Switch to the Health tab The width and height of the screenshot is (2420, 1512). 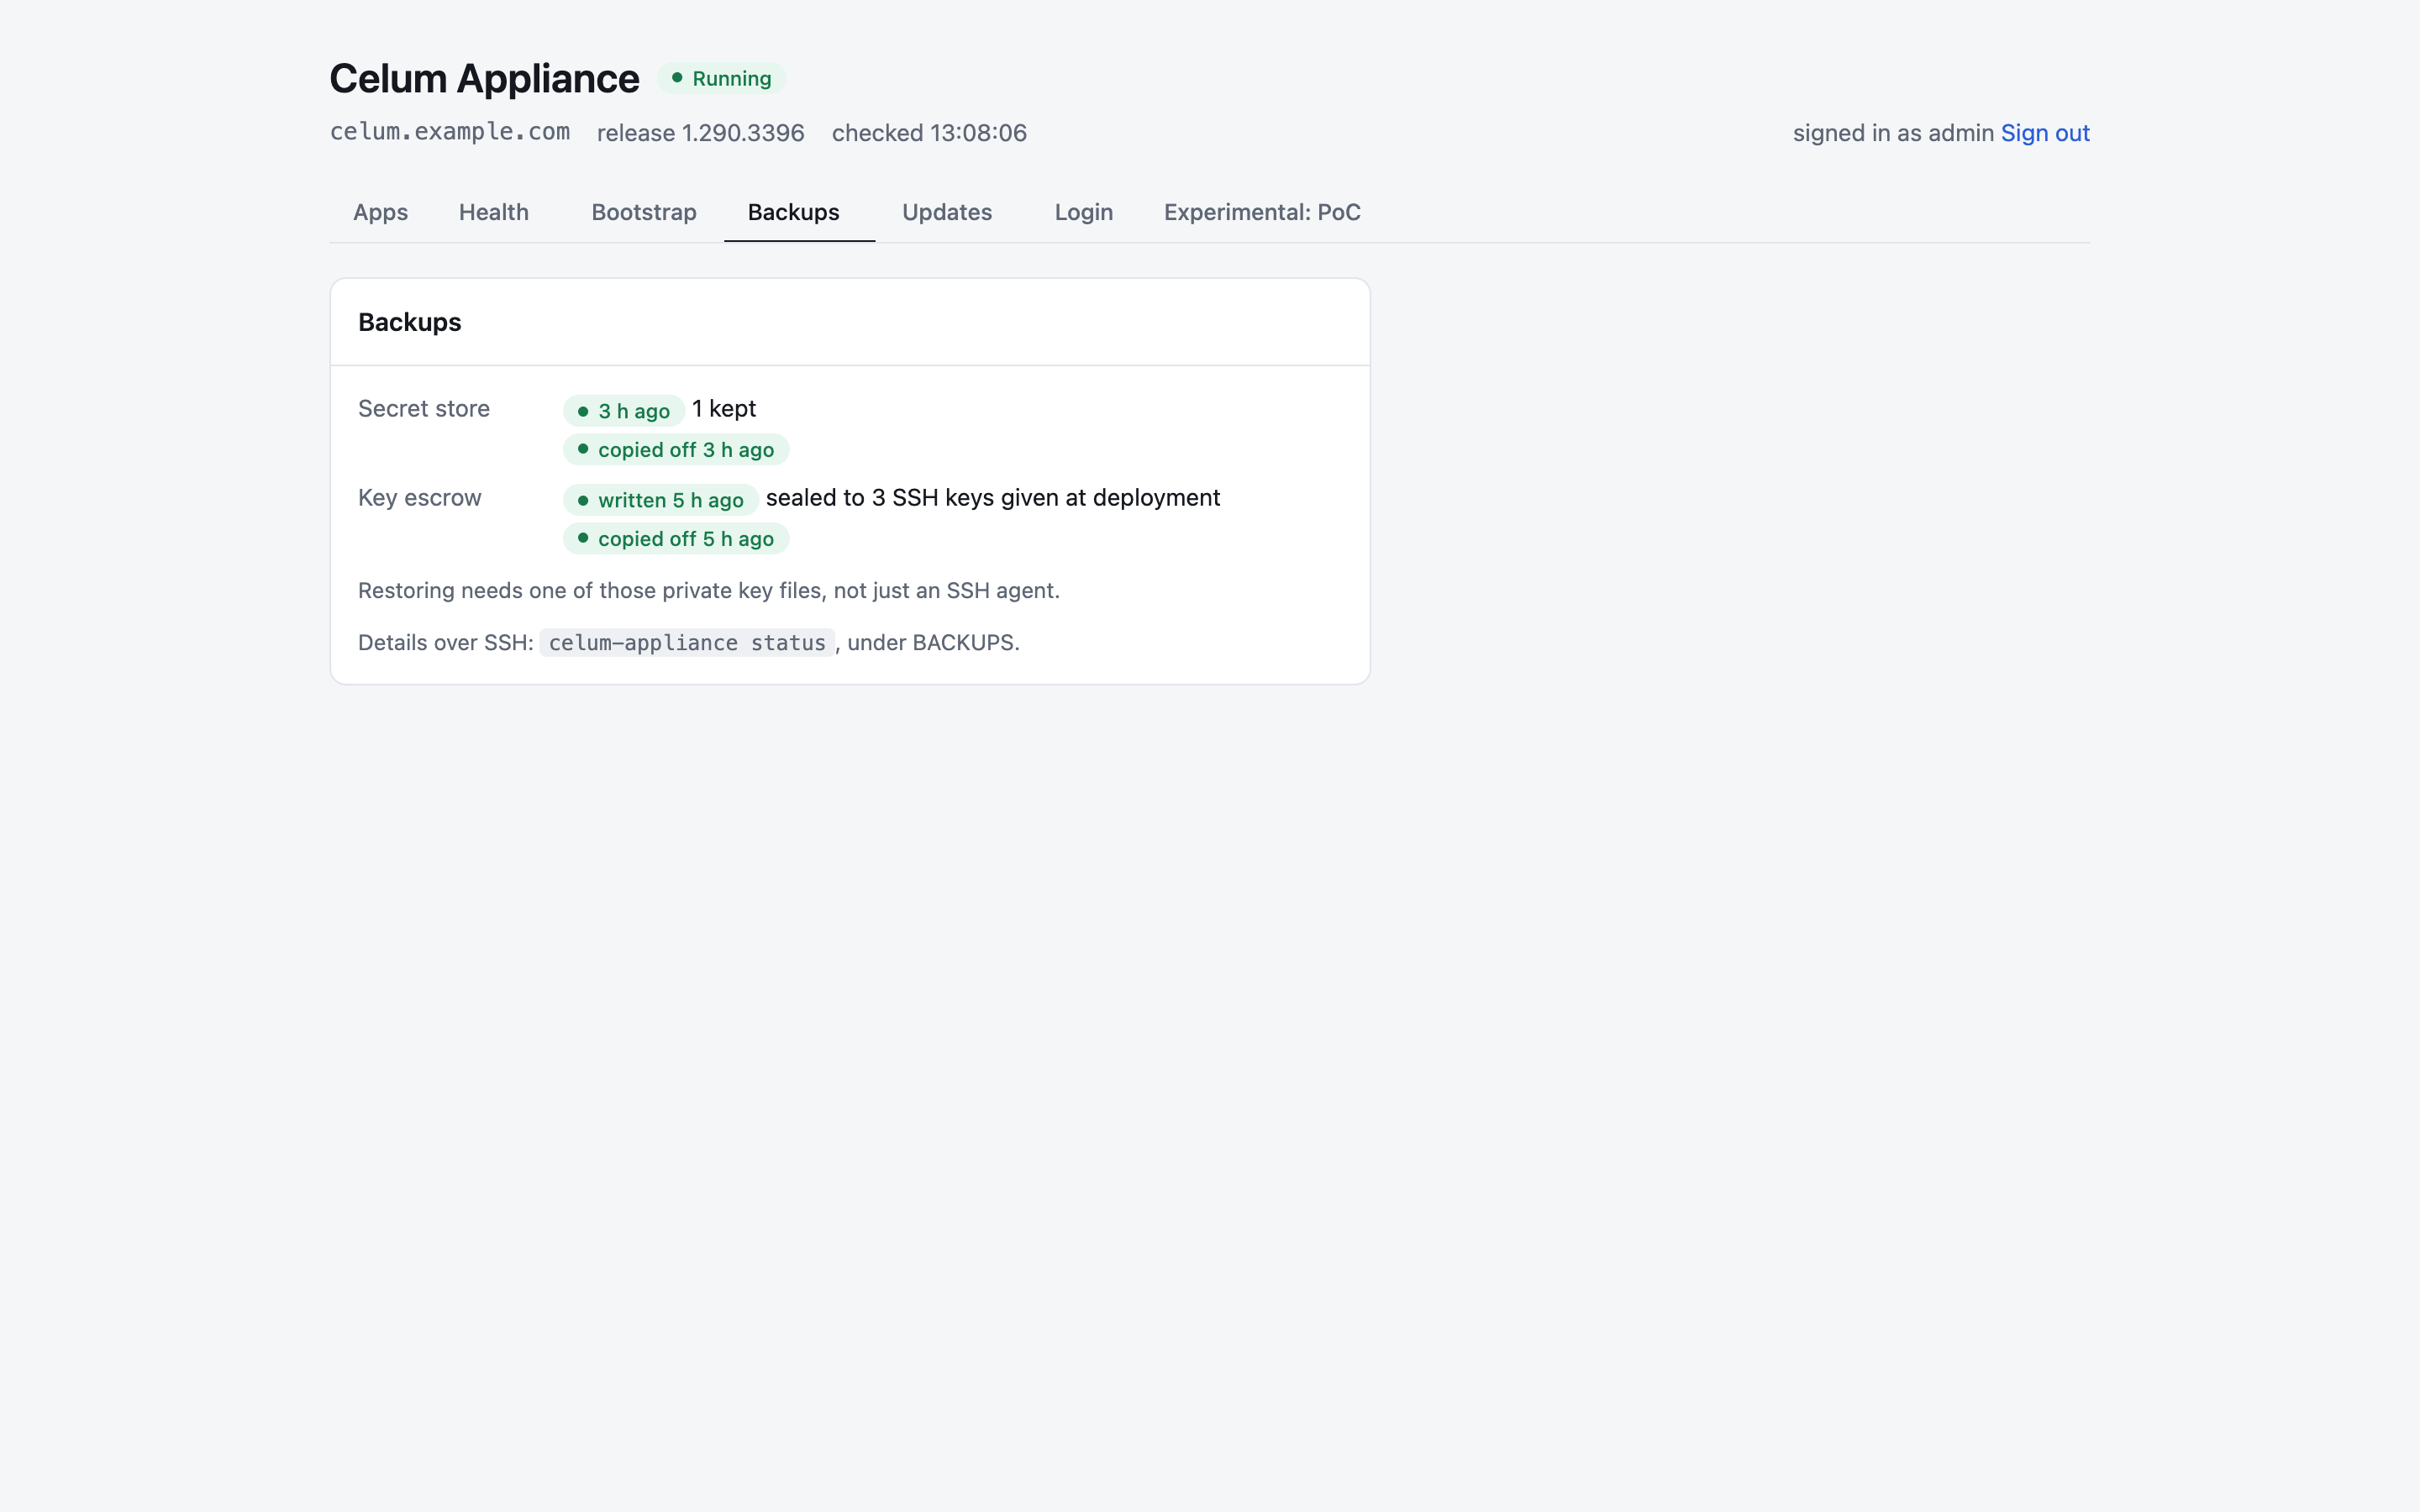point(494,212)
